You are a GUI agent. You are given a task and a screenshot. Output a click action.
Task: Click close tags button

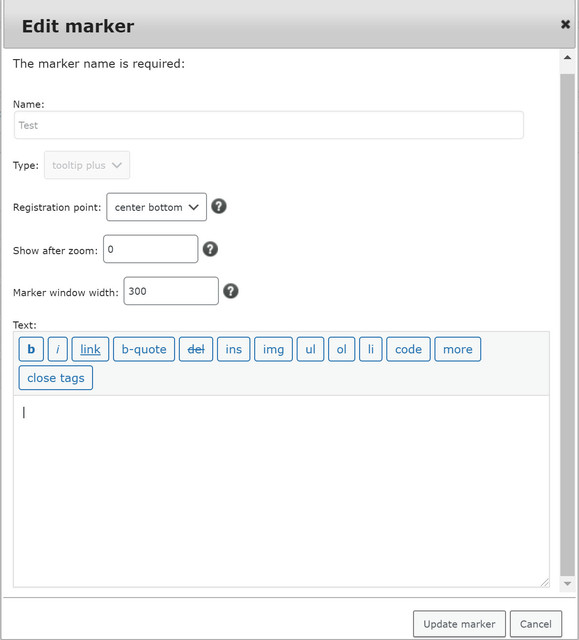(56, 378)
